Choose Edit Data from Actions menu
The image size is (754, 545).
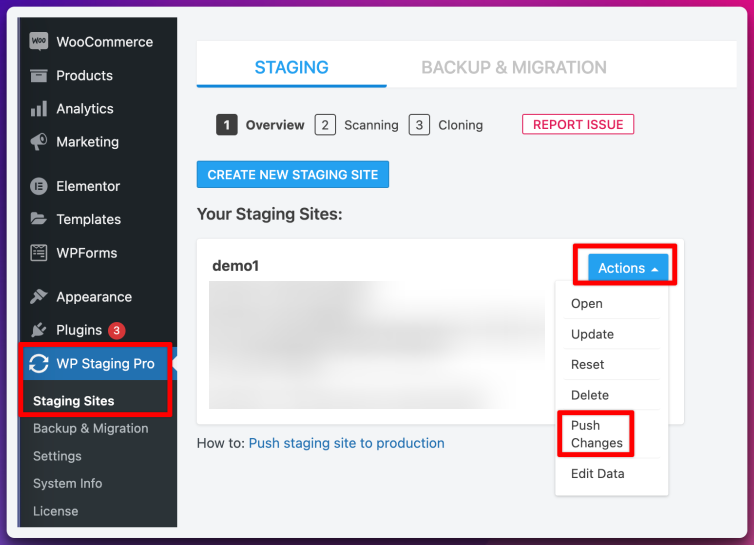[612, 473]
